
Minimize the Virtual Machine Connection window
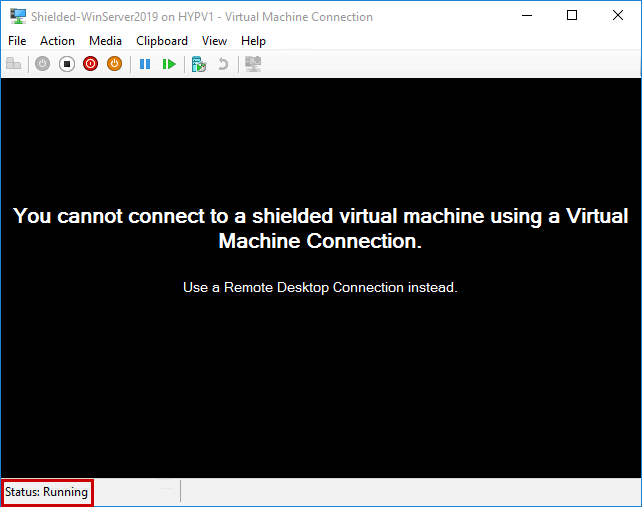point(527,16)
